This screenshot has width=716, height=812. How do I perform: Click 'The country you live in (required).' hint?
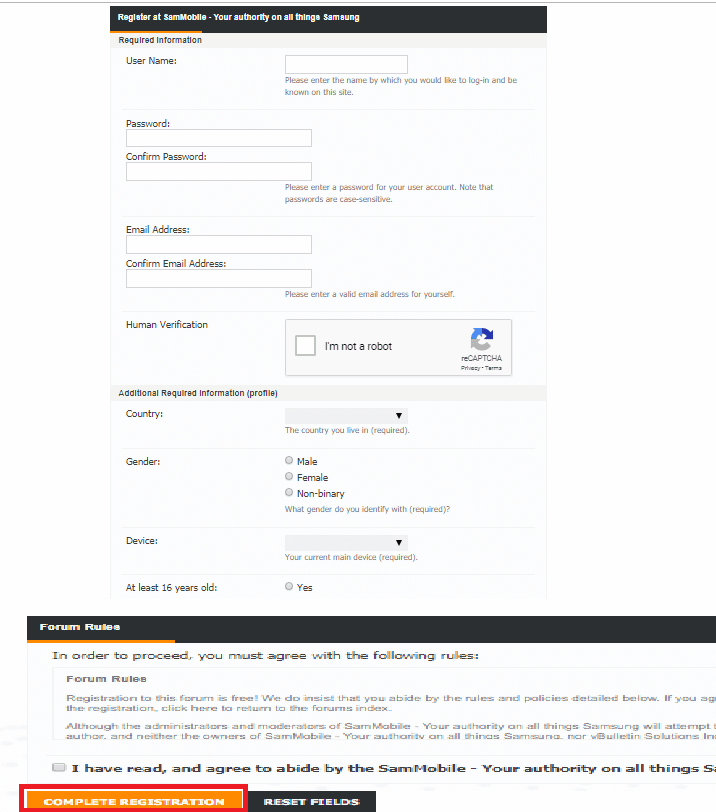pos(347,430)
